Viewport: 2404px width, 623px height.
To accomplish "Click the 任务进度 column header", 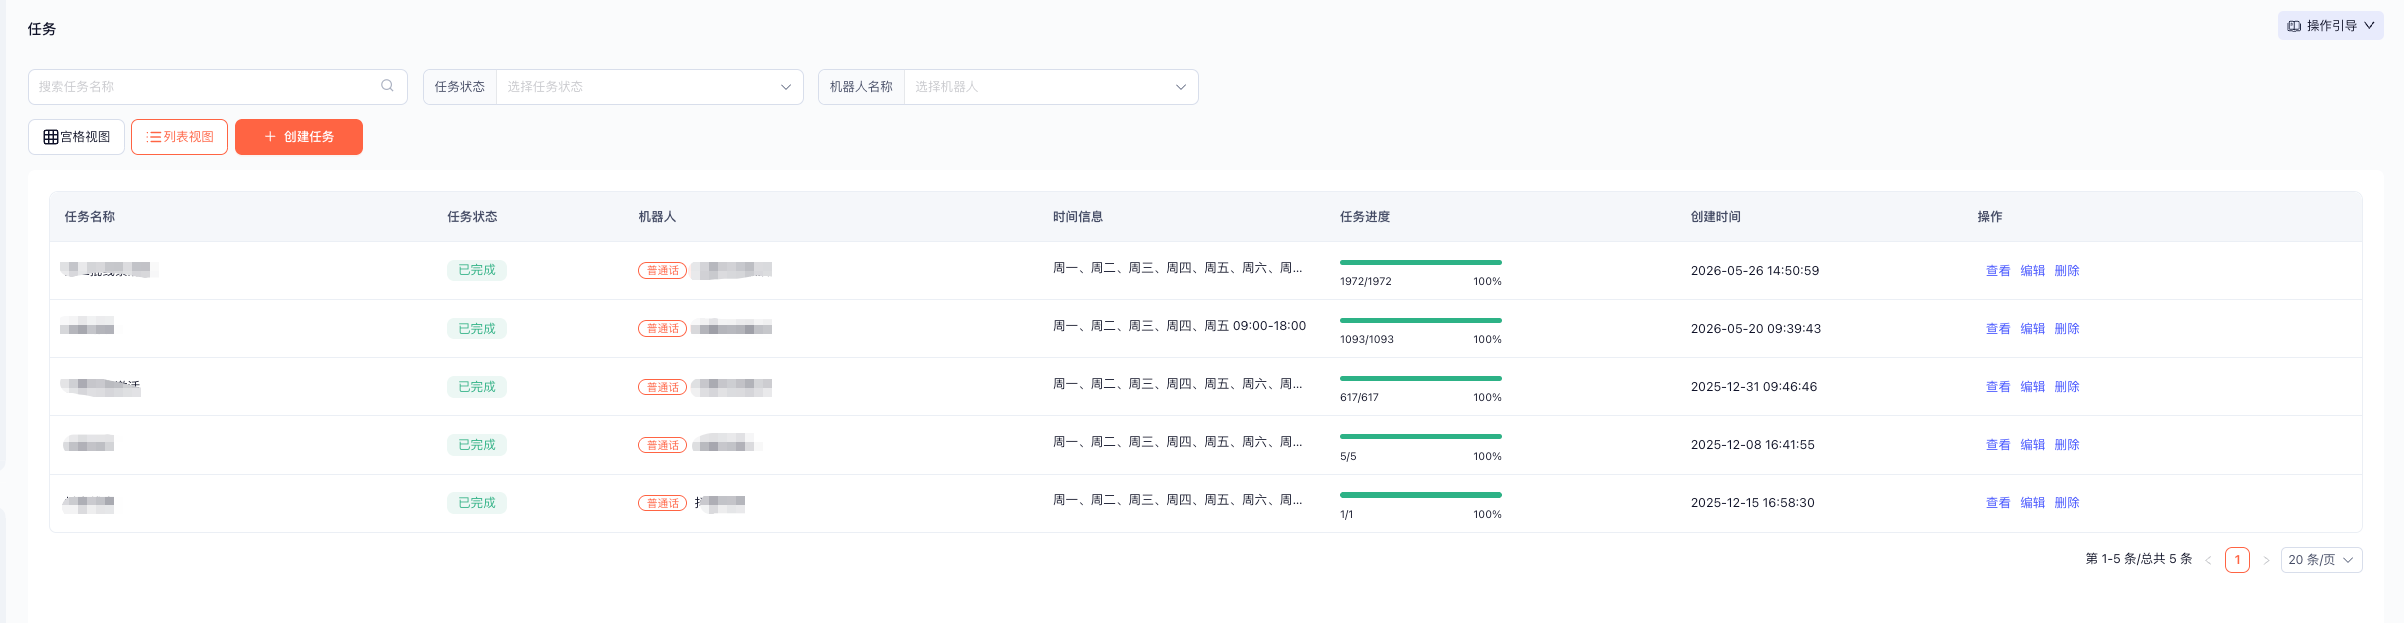I will pyautogui.click(x=1365, y=217).
